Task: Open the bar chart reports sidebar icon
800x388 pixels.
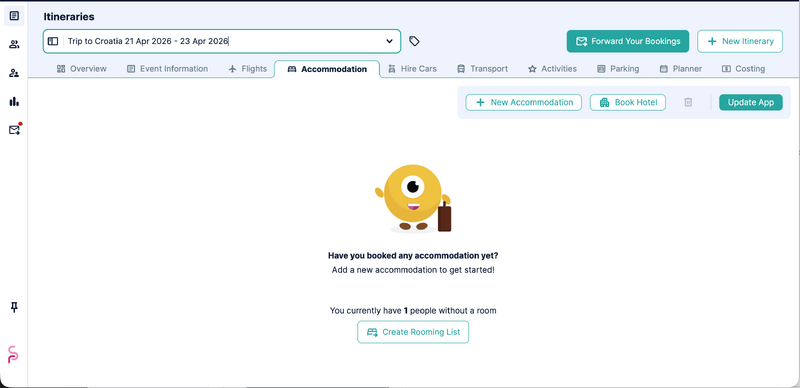Action: point(14,102)
